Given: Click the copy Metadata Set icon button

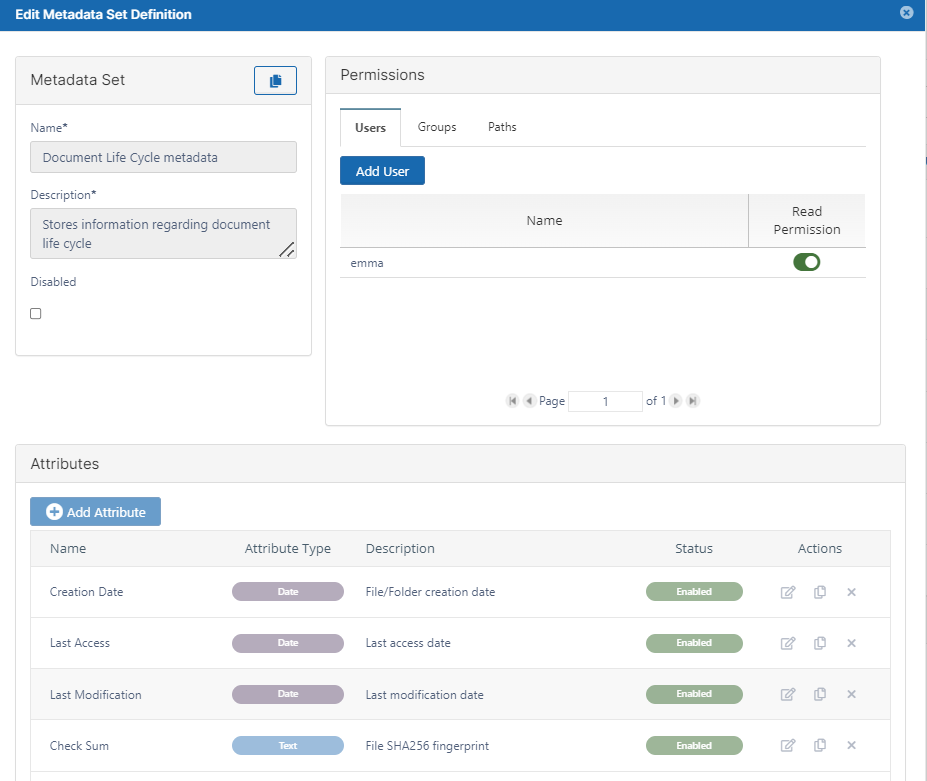Looking at the screenshot, I should pyautogui.click(x=275, y=80).
